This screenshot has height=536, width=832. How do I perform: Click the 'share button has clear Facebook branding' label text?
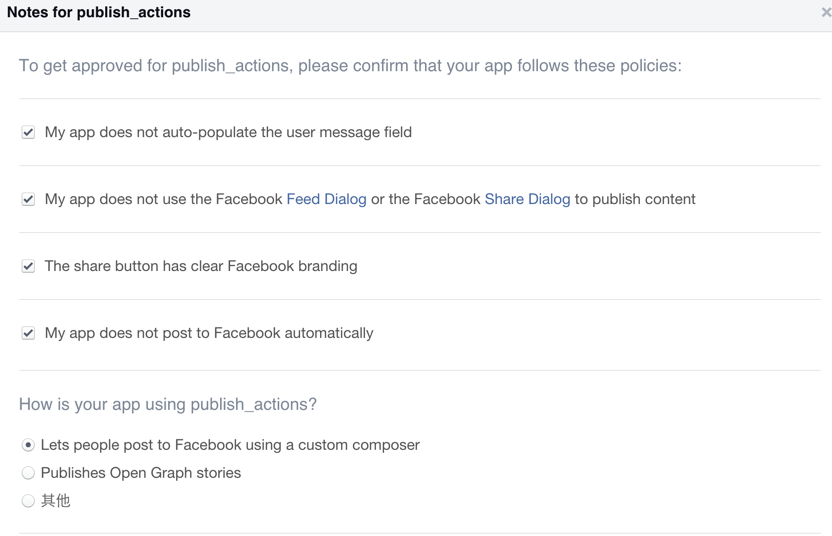tap(201, 266)
